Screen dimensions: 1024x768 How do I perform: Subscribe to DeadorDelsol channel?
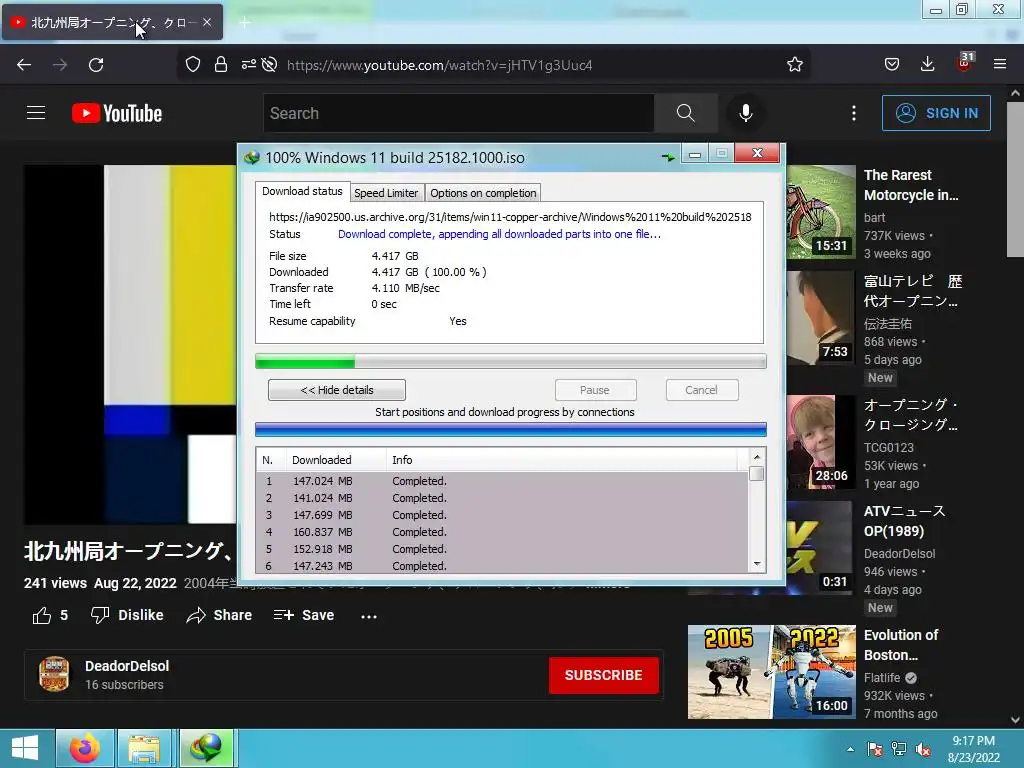[603, 675]
